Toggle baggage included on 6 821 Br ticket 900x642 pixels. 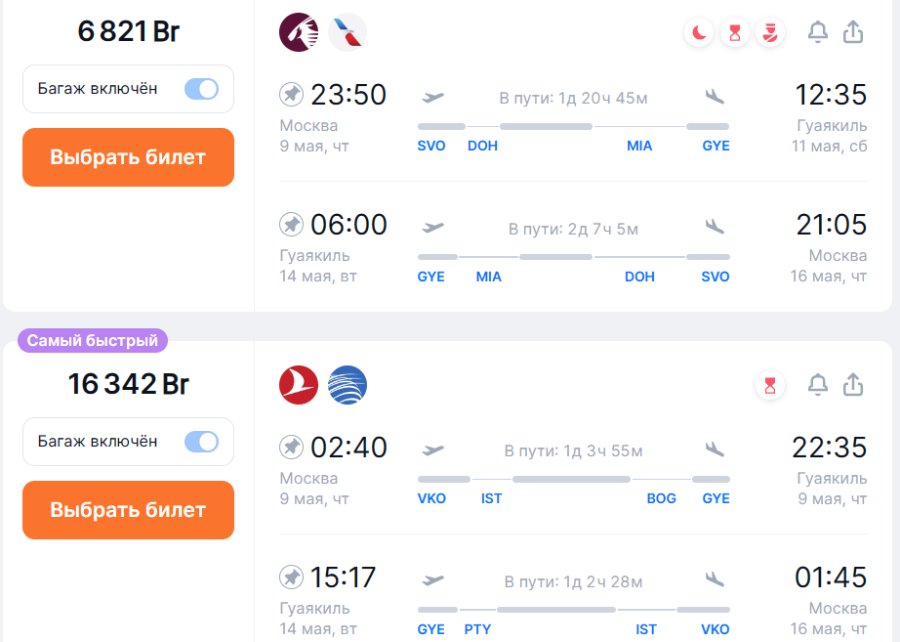[x=201, y=89]
